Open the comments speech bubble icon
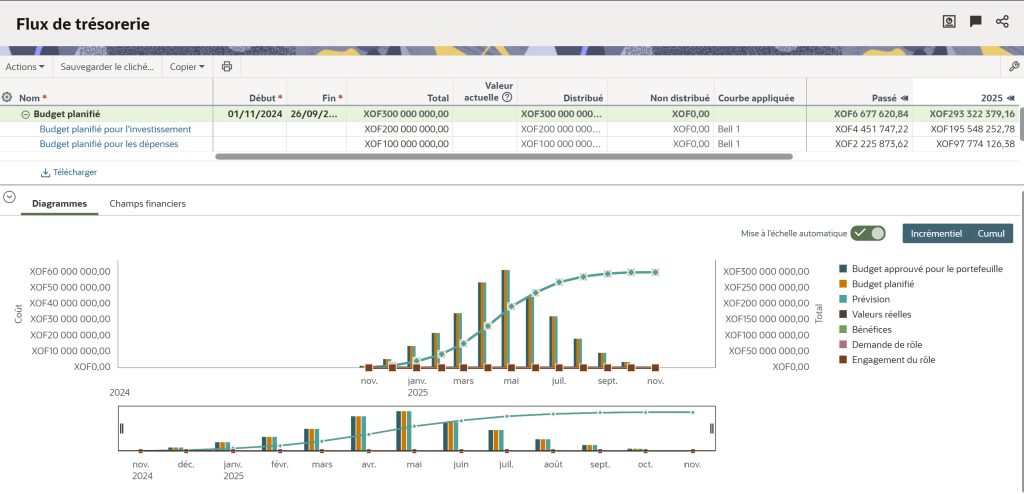This screenshot has width=1024, height=494. pos(976,22)
